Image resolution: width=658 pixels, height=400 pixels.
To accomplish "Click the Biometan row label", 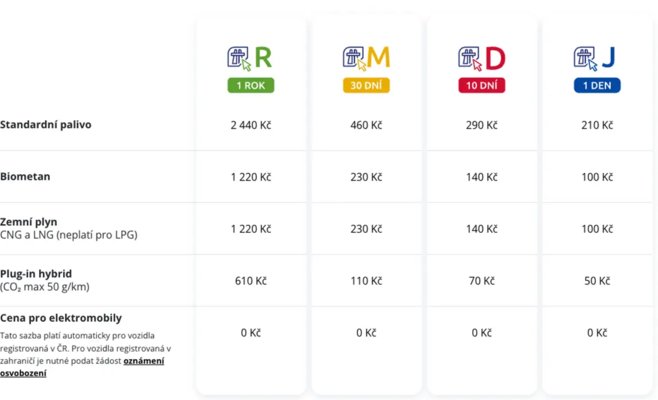I will tap(25, 176).
